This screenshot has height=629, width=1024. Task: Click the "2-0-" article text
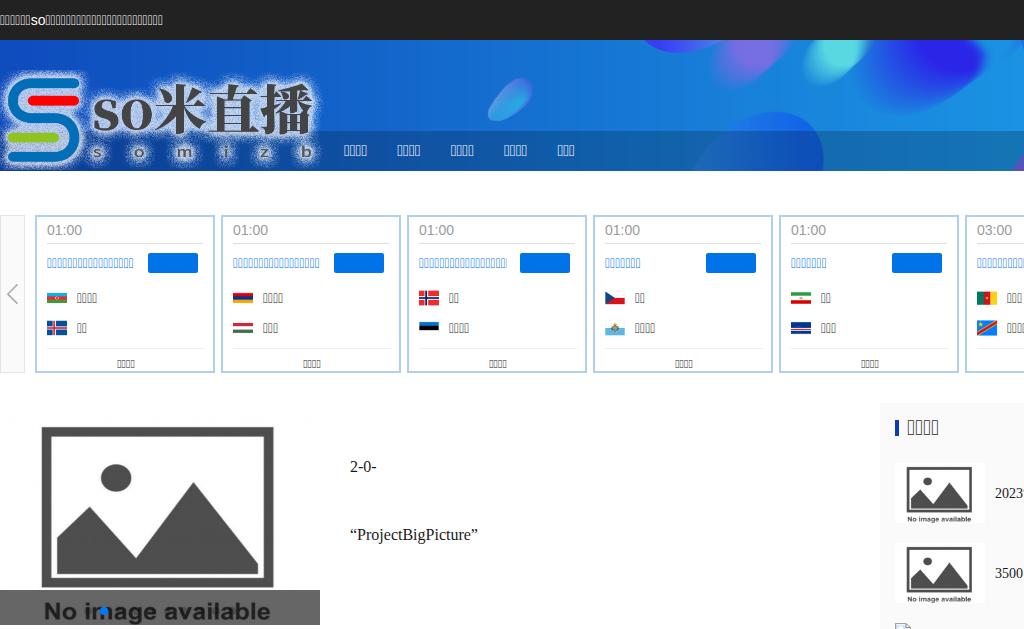[x=363, y=466]
